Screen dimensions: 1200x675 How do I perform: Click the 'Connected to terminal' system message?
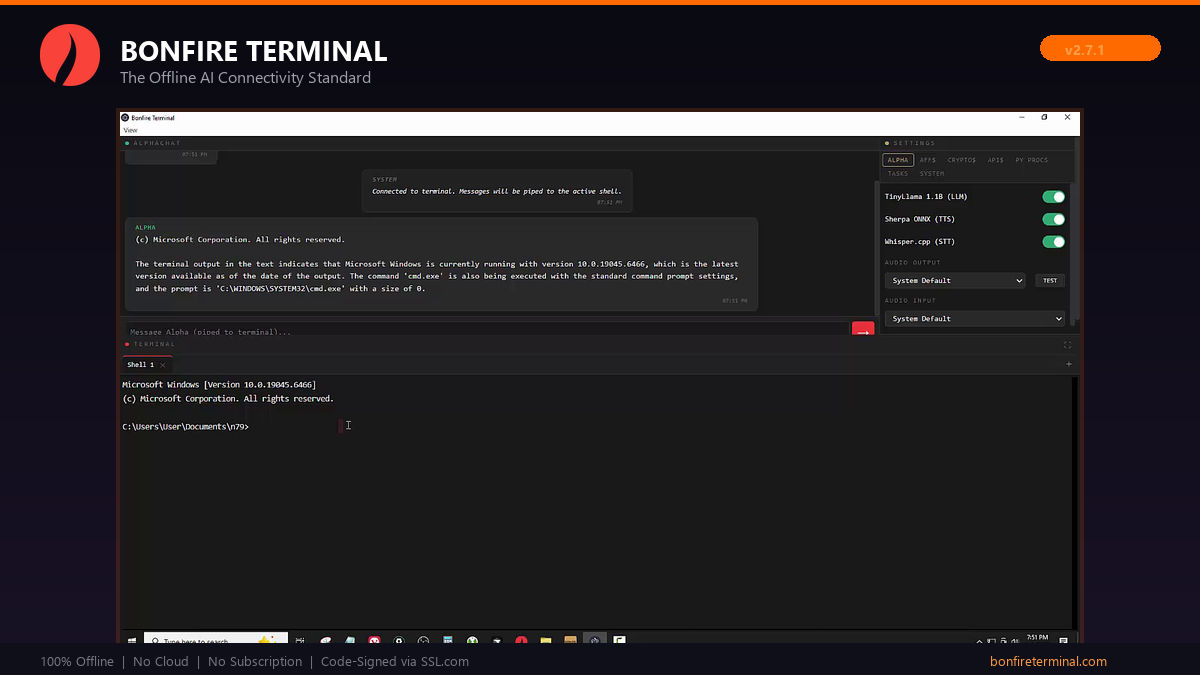point(497,191)
